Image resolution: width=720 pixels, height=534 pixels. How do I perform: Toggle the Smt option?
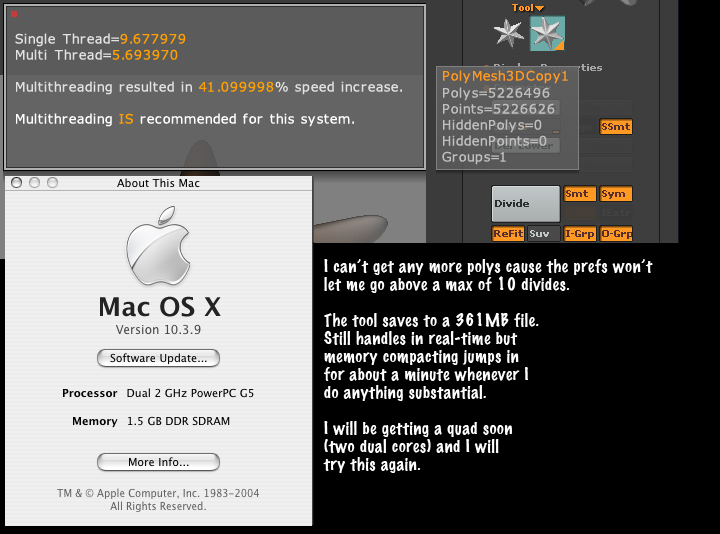pyautogui.click(x=579, y=194)
